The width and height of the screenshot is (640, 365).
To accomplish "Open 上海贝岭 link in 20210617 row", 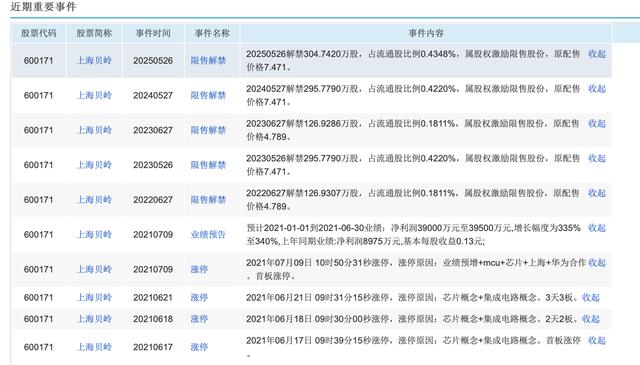I will point(94,347).
